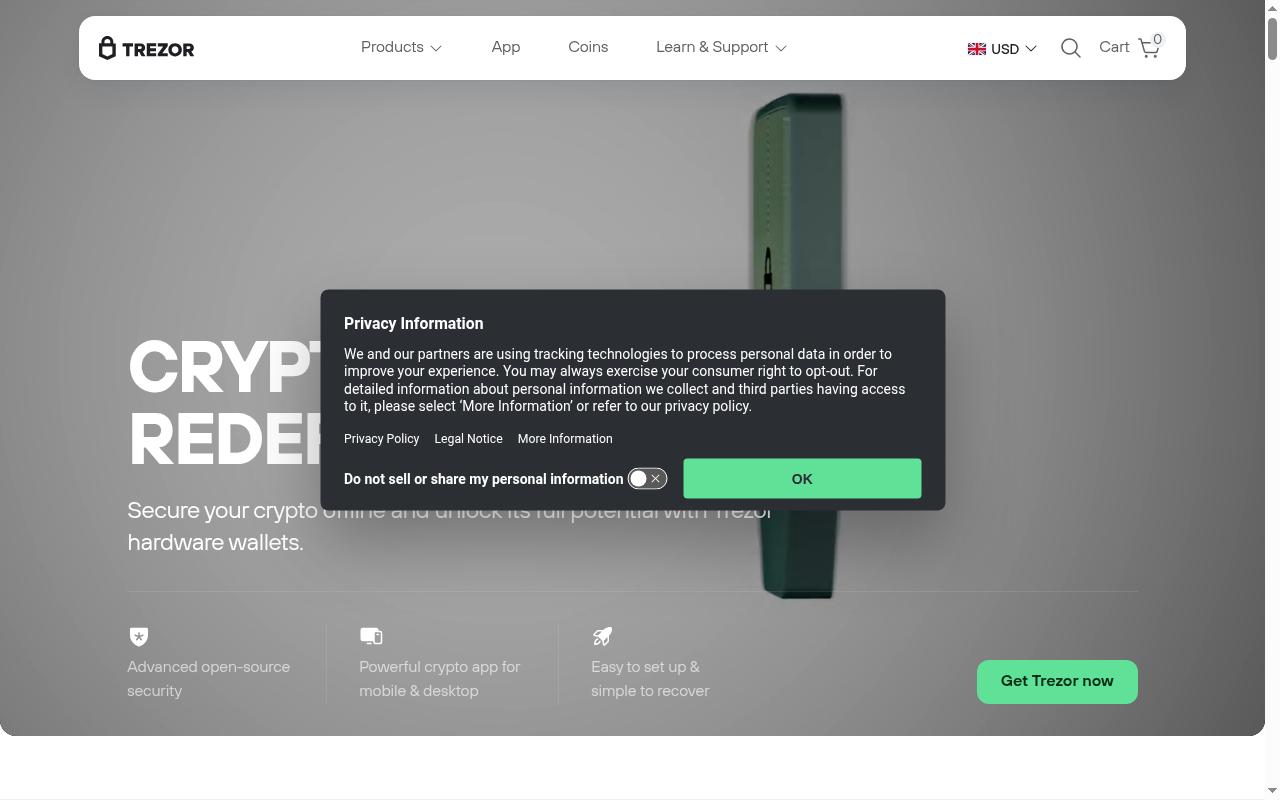Click Get Trezor now button
The width and height of the screenshot is (1280, 800).
[x=1057, y=682]
